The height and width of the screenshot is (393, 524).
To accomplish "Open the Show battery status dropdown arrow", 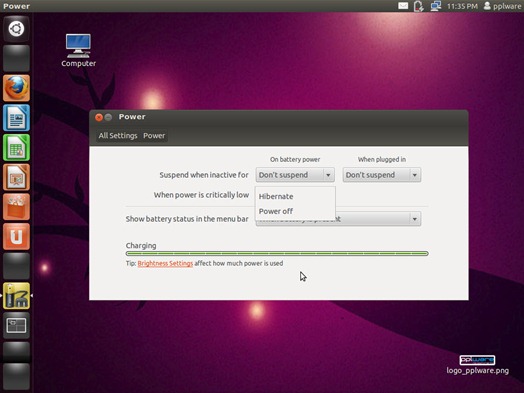I will (x=414, y=219).
